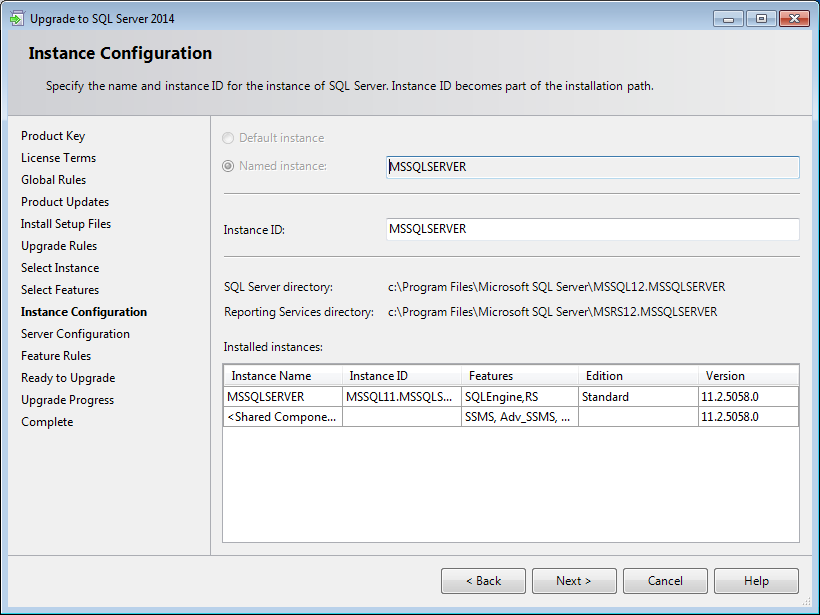Open the Select Features step
This screenshot has height=615, width=820.
[60, 290]
